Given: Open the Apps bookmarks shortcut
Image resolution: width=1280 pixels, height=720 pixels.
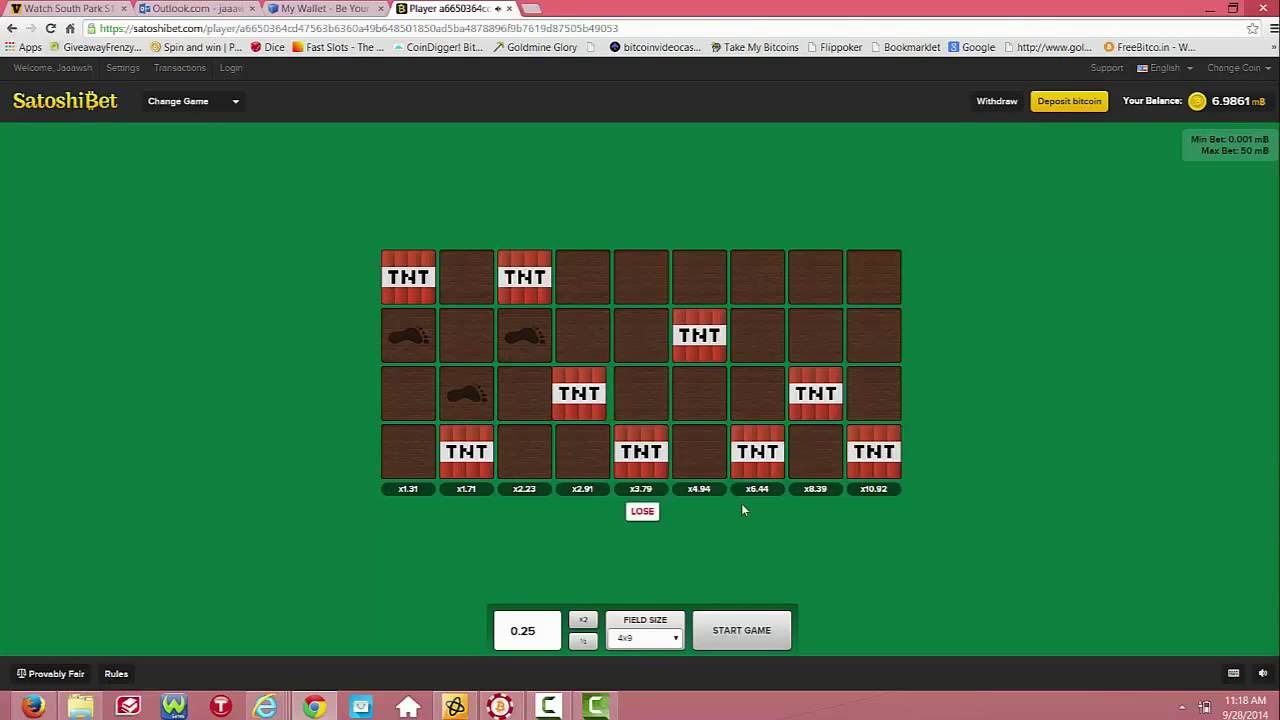Looking at the screenshot, I should click(x=24, y=47).
